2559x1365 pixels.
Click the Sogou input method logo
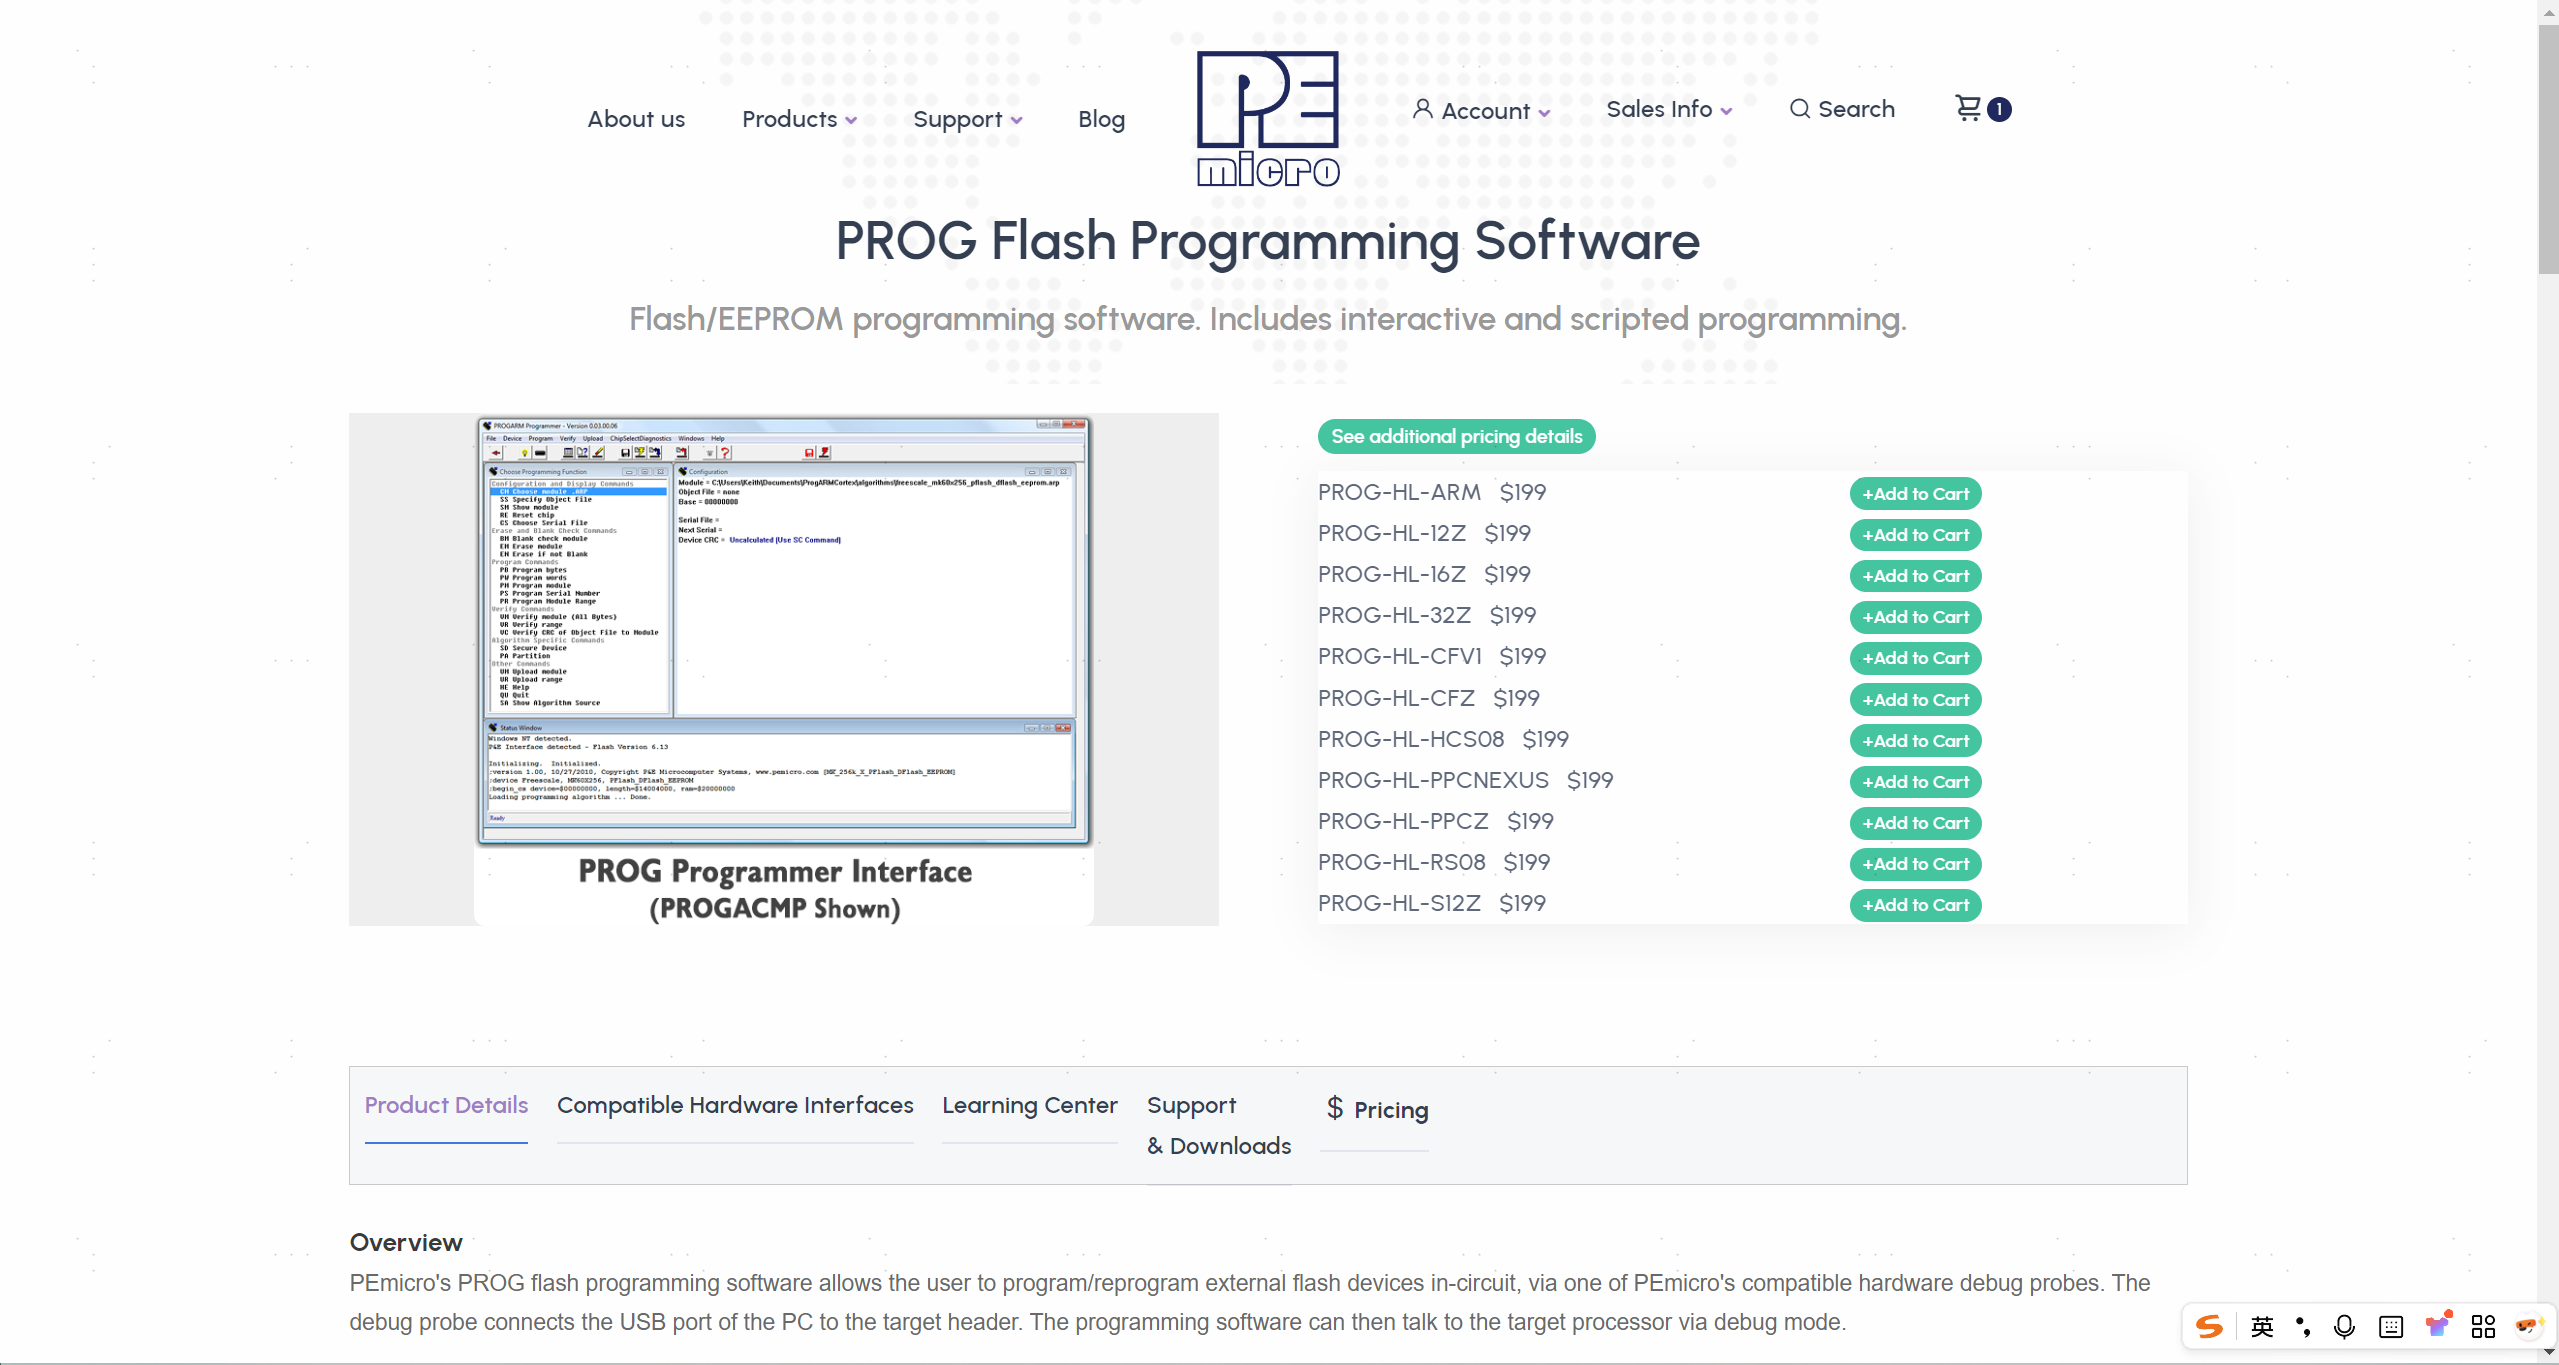coord(2209,1327)
